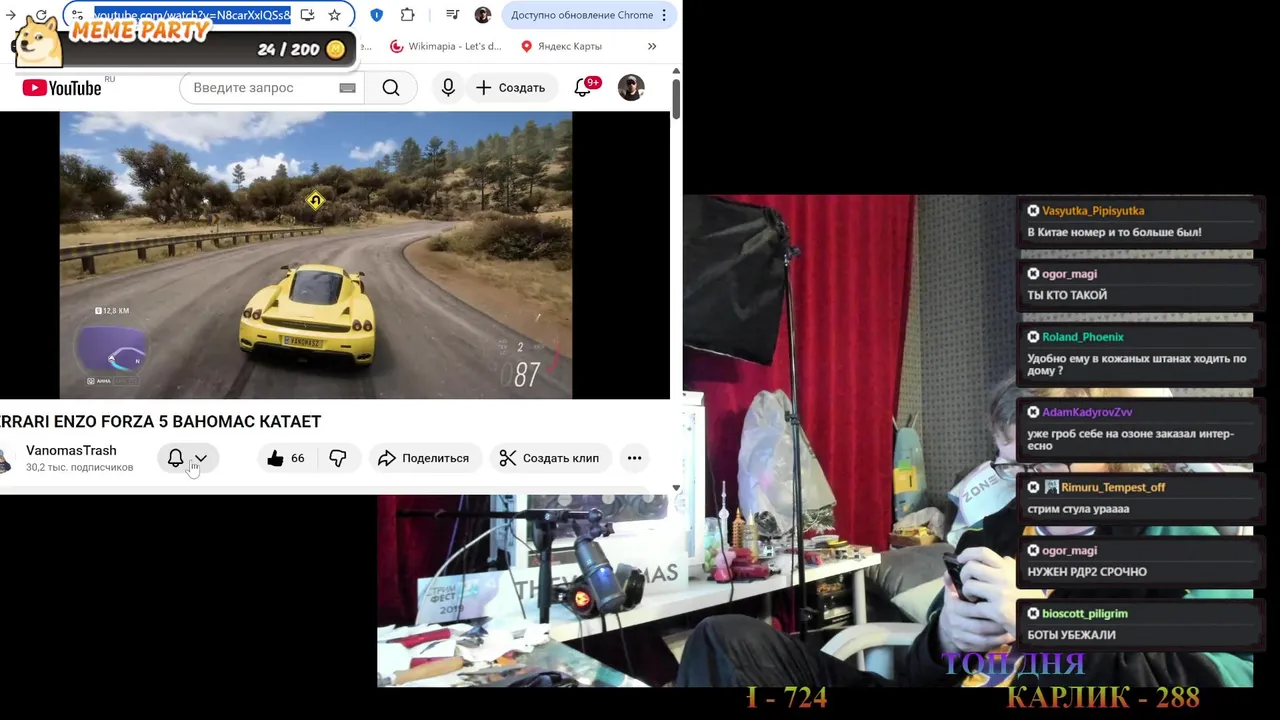
Task: Click chat message 'БОТЫ УБЕЖАЛИ'
Action: pos(1071,635)
